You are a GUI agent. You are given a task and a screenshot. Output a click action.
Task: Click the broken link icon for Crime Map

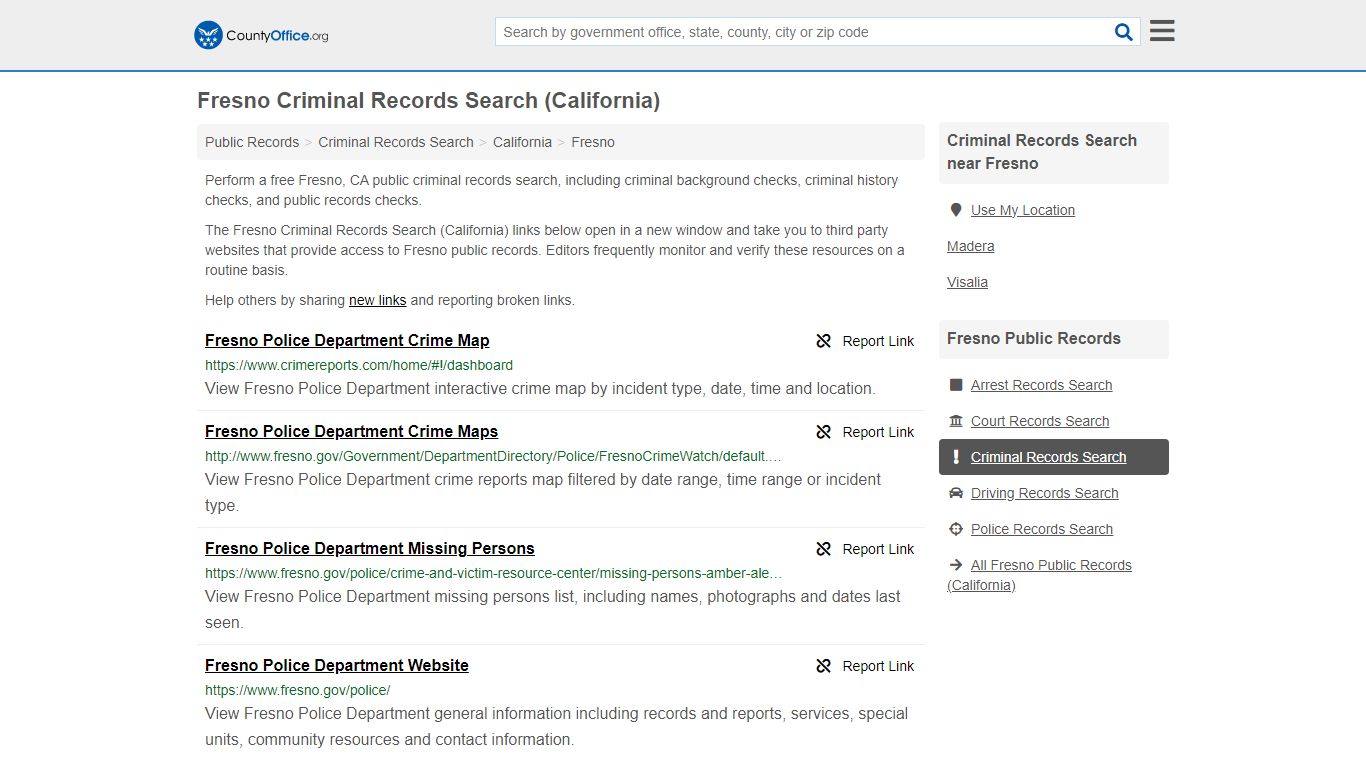tap(824, 341)
